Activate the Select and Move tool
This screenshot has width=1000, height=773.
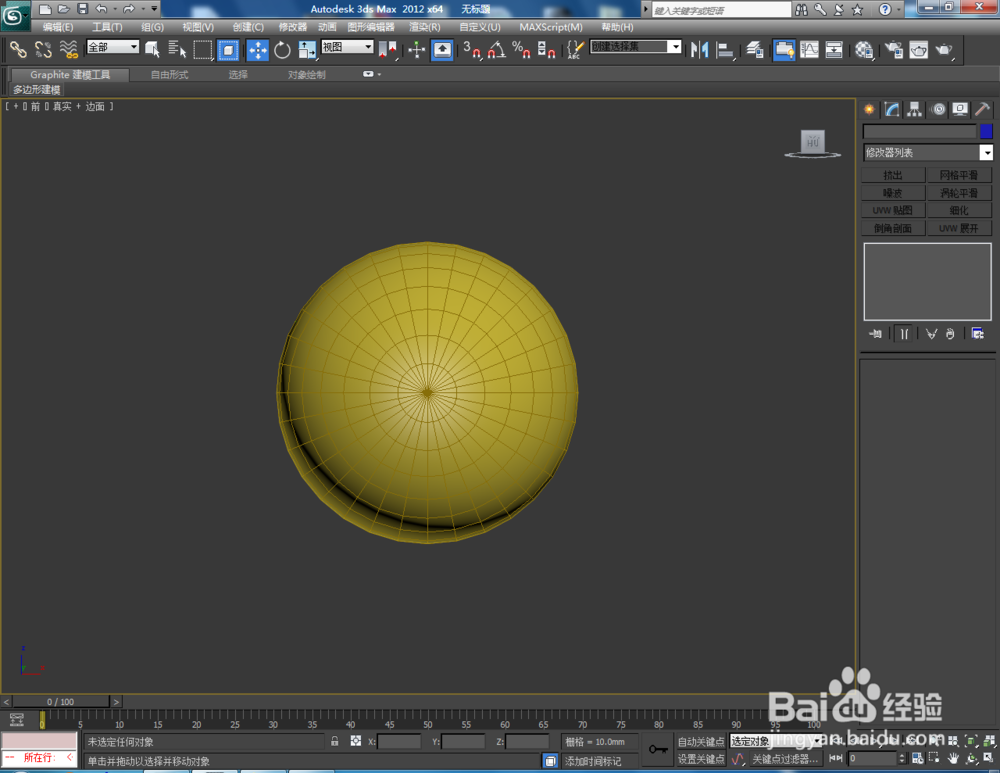[258, 49]
